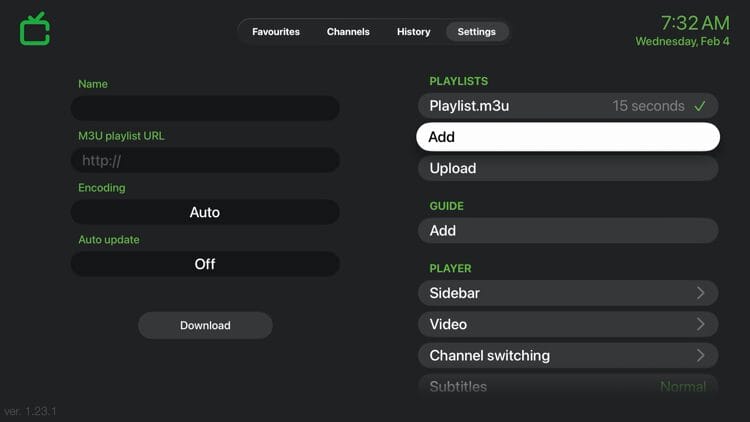
Task: Click the ver. 1.23.1 text
Action: 30,411
